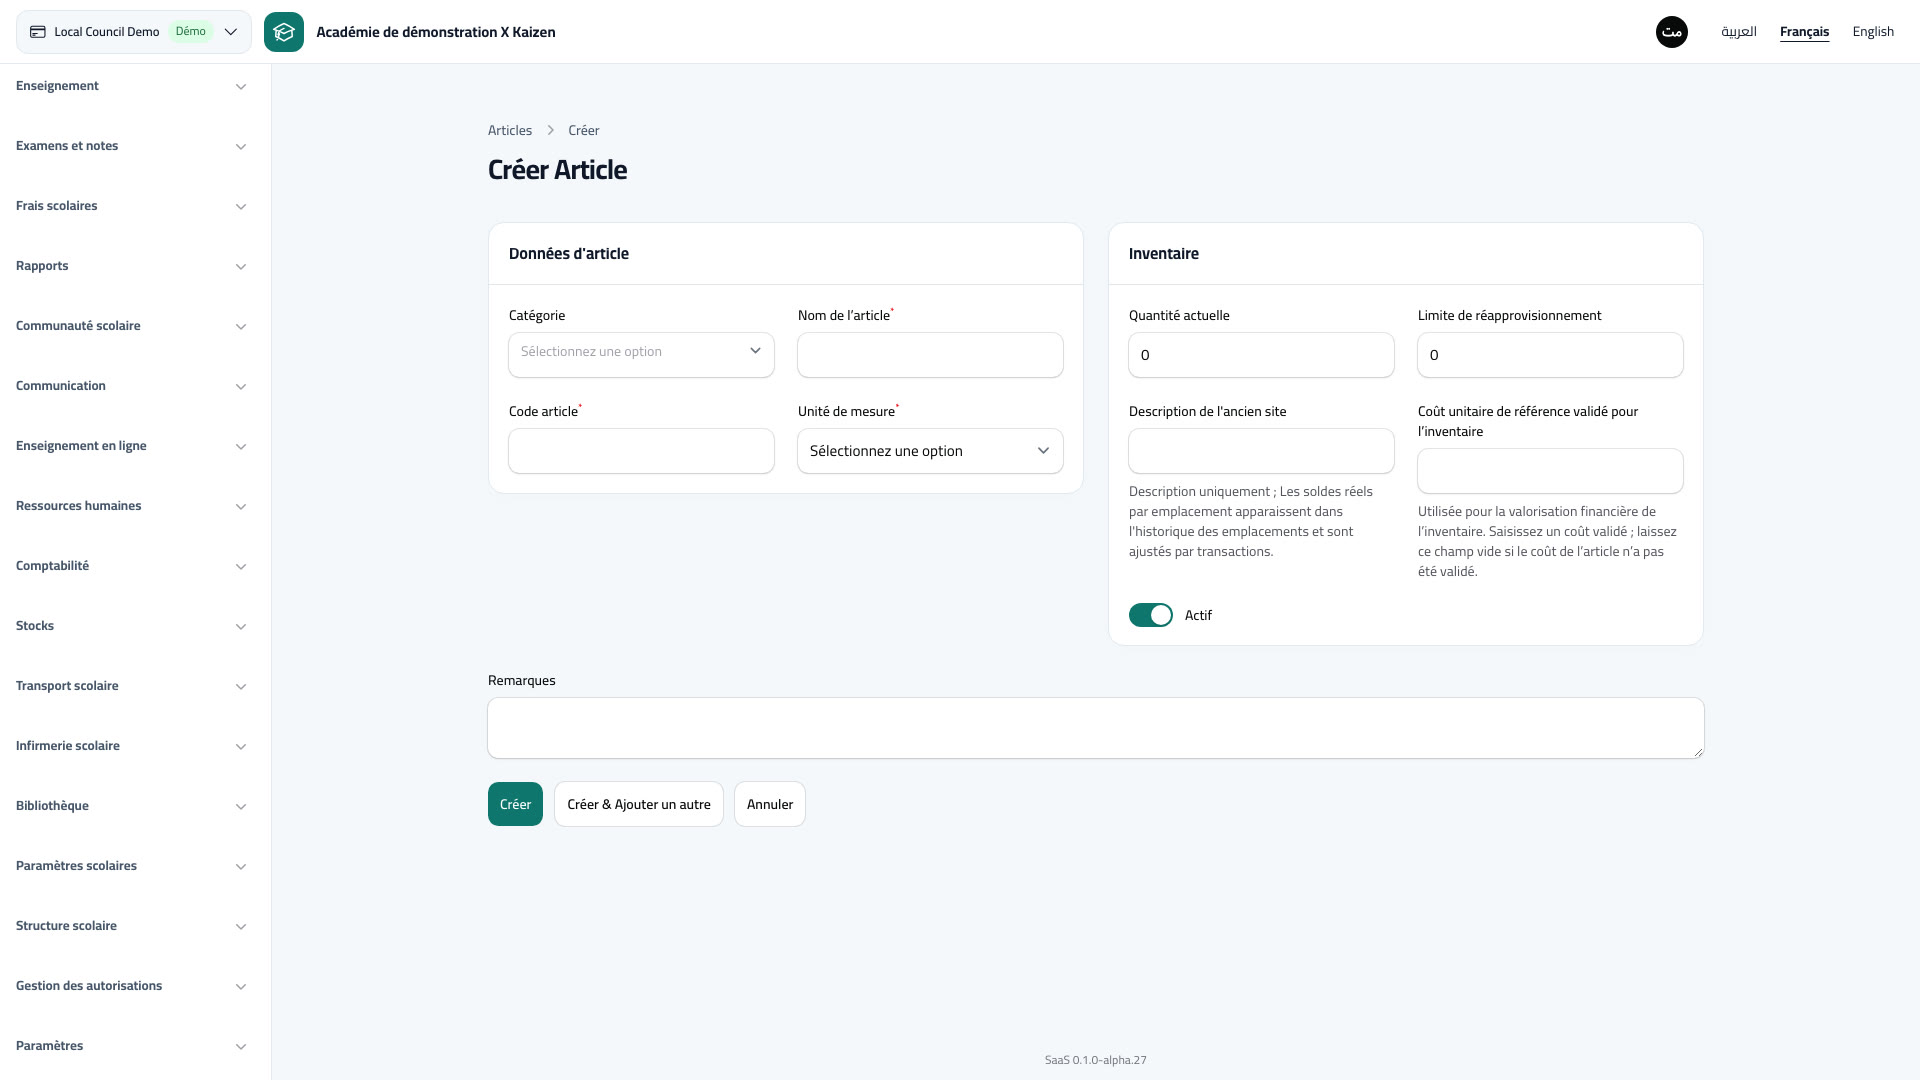The image size is (1920, 1080).
Task: Click the academy graduation cap logo
Action: point(284,32)
